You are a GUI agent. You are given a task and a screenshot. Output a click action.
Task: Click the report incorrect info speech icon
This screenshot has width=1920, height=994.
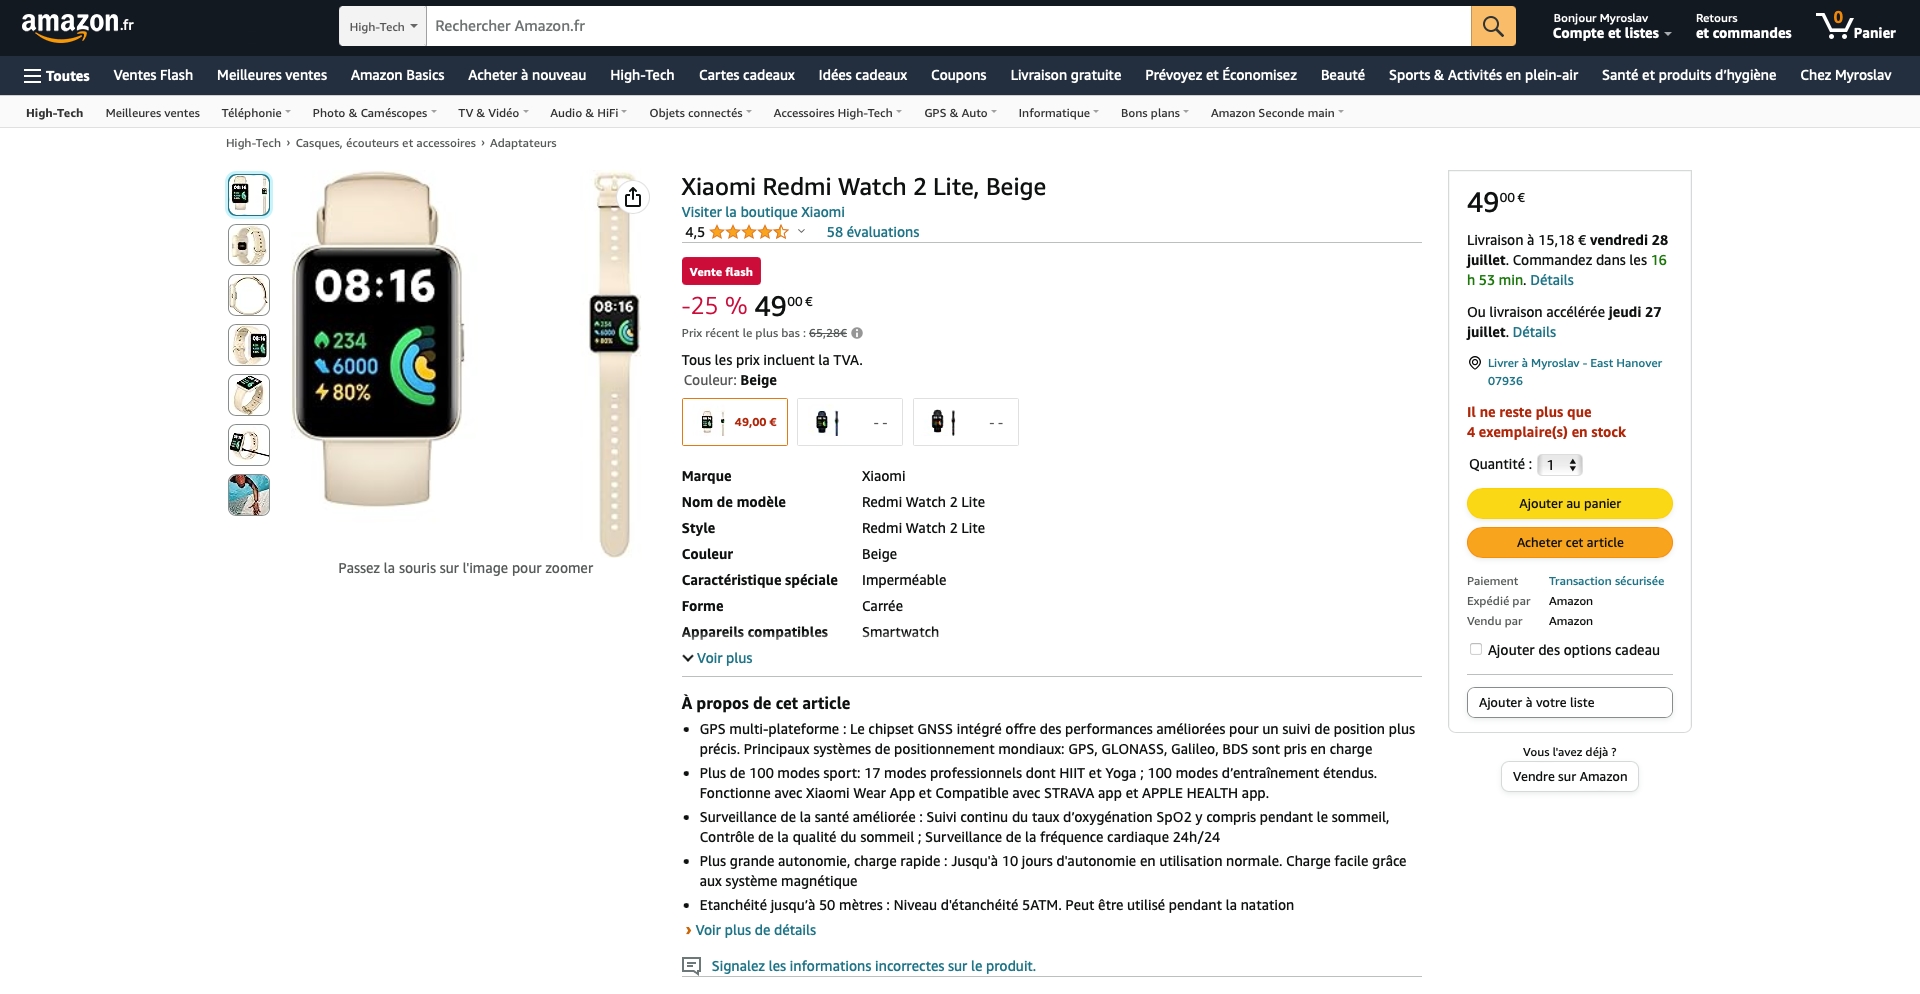pos(691,966)
